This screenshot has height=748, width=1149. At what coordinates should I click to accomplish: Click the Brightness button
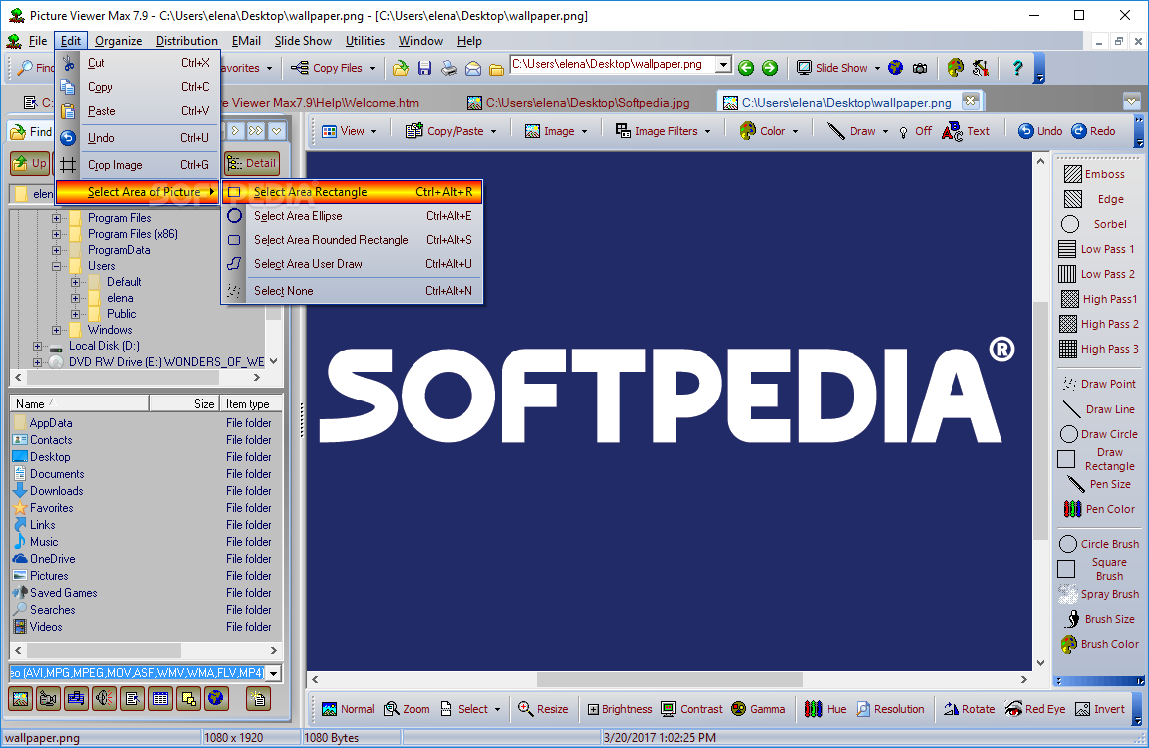click(620, 708)
